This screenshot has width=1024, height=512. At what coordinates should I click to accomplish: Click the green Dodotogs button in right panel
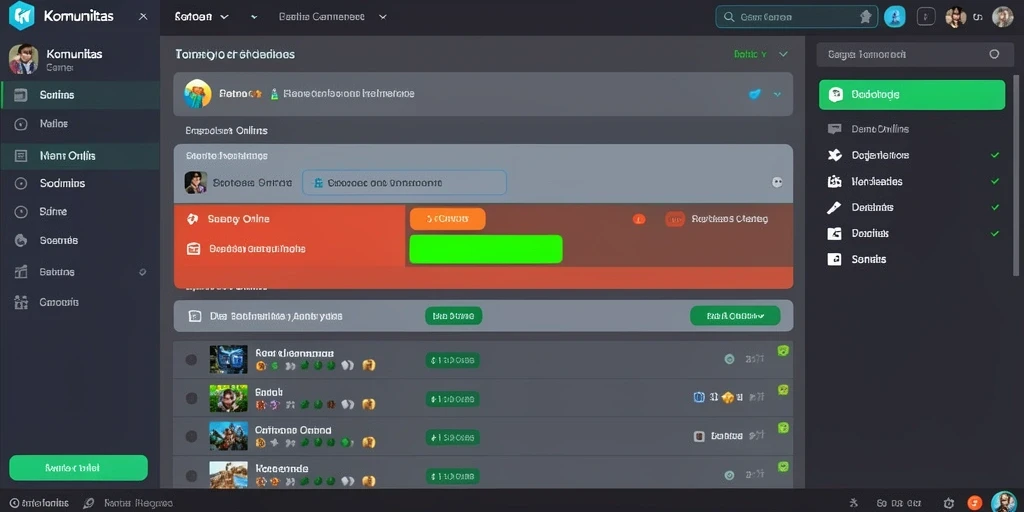[x=912, y=95]
